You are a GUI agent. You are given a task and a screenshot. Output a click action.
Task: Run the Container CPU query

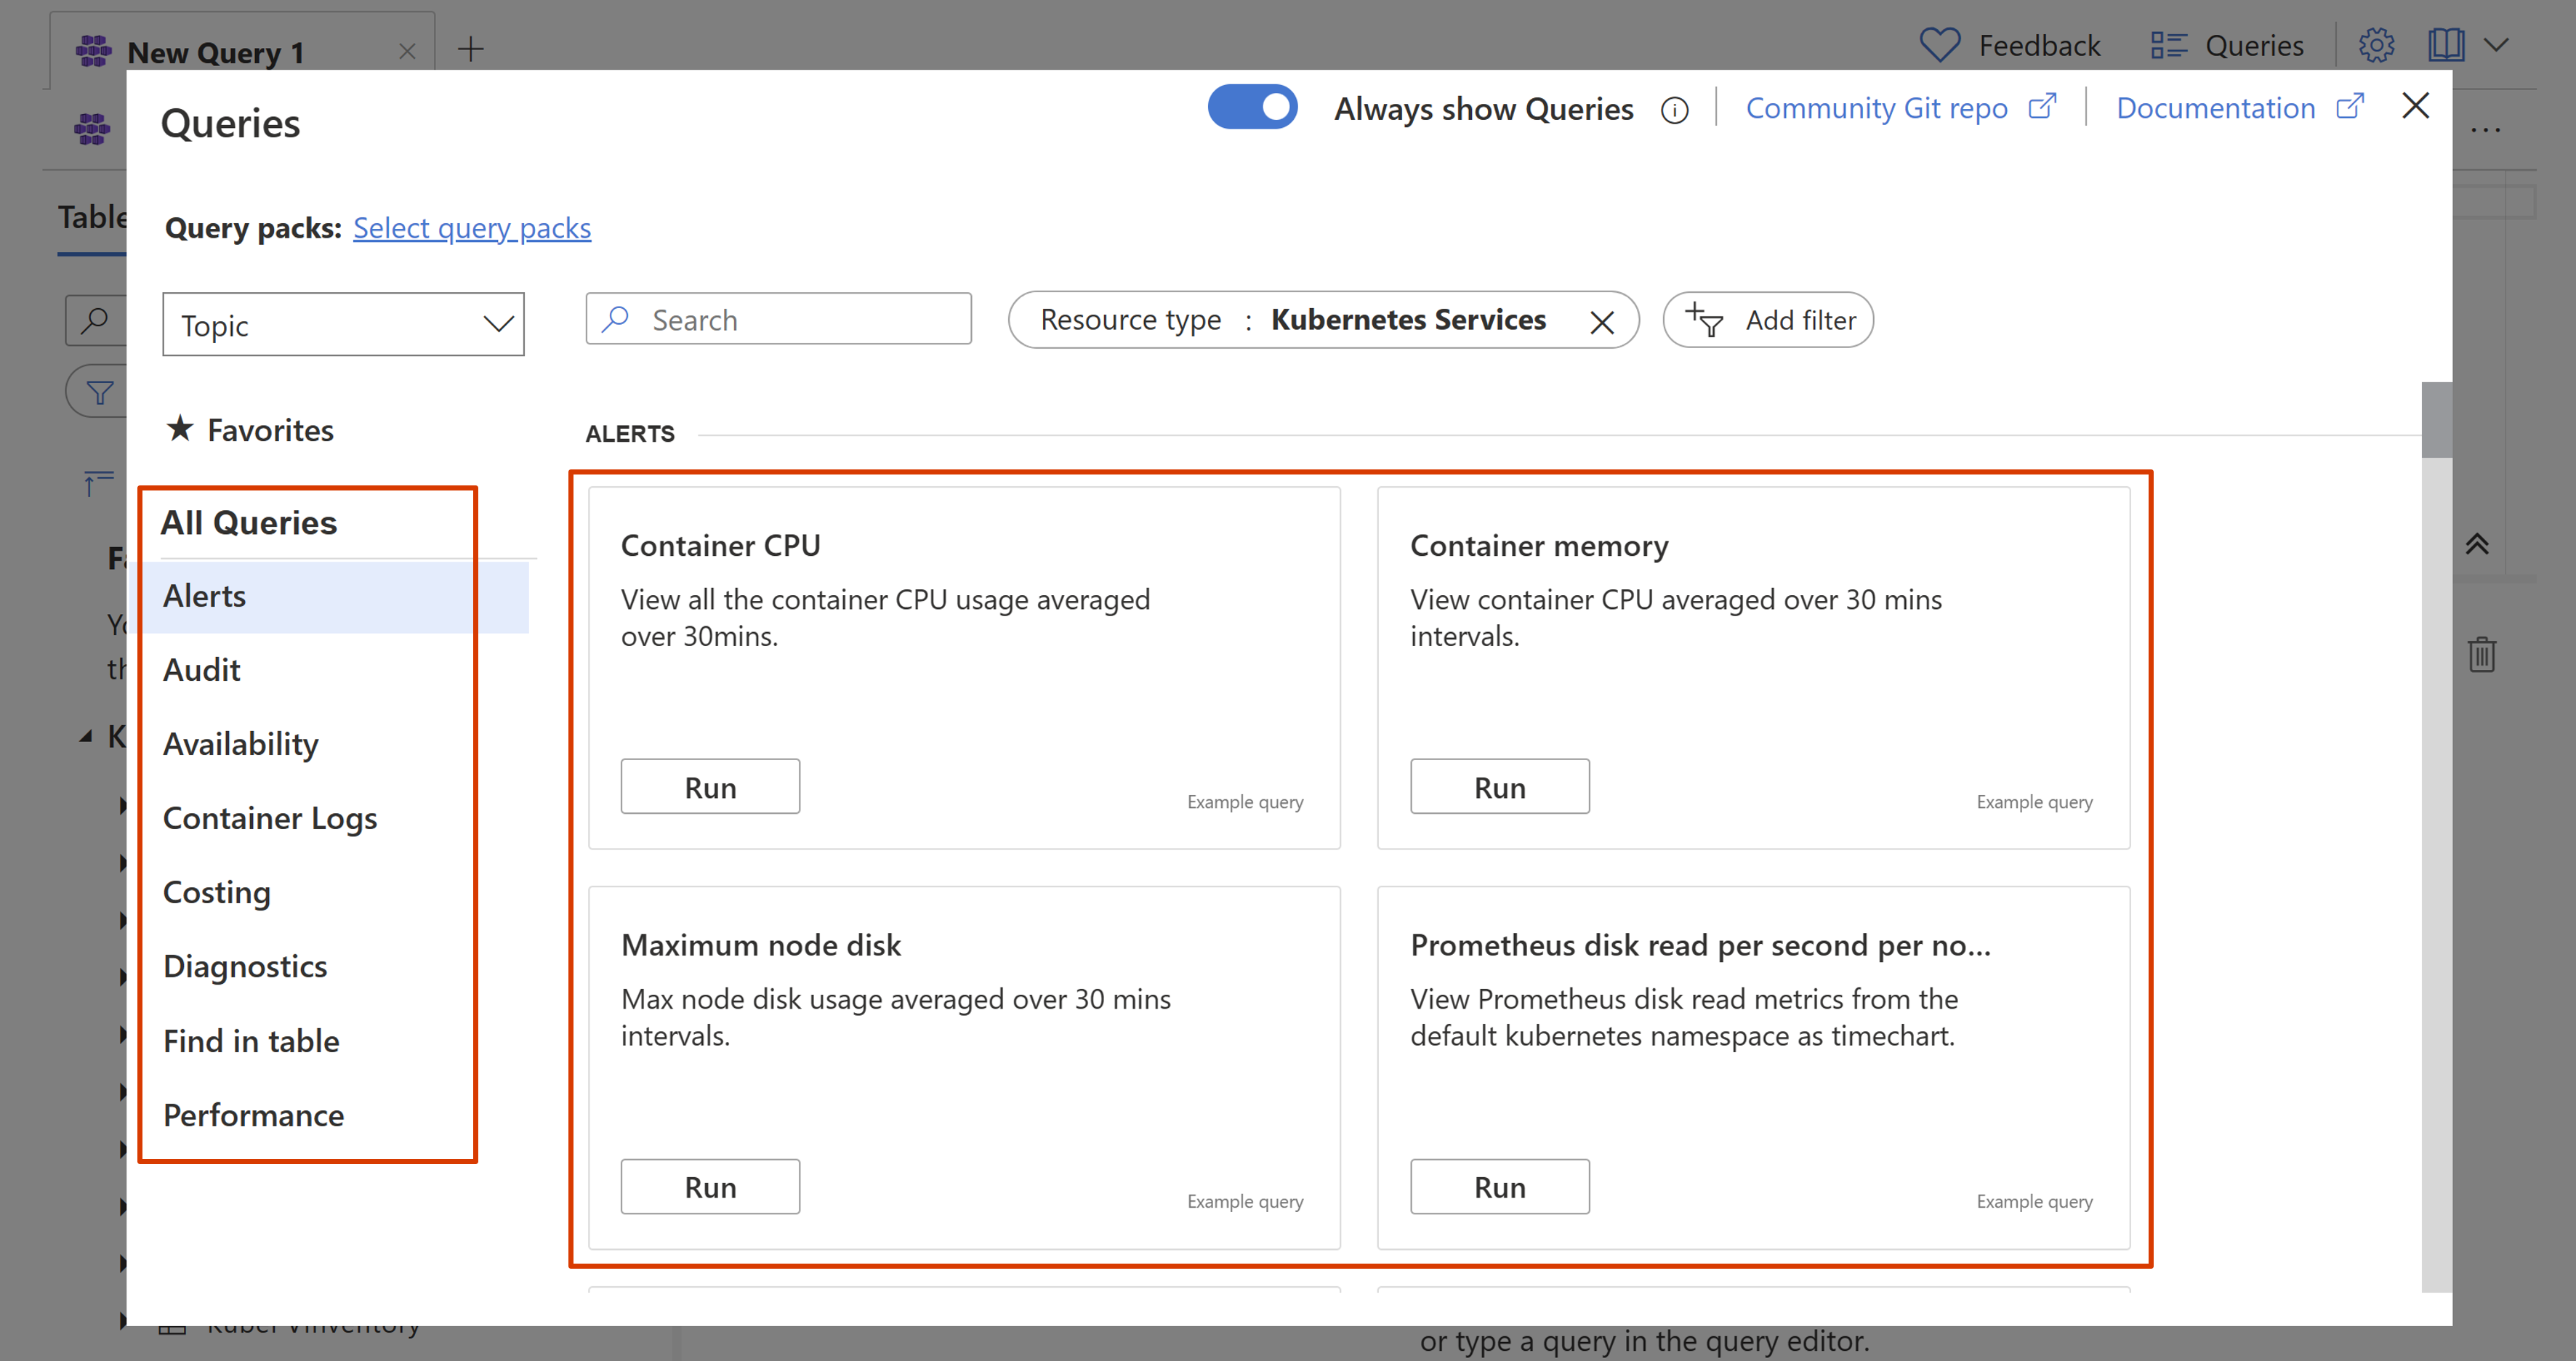tap(710, 787)
